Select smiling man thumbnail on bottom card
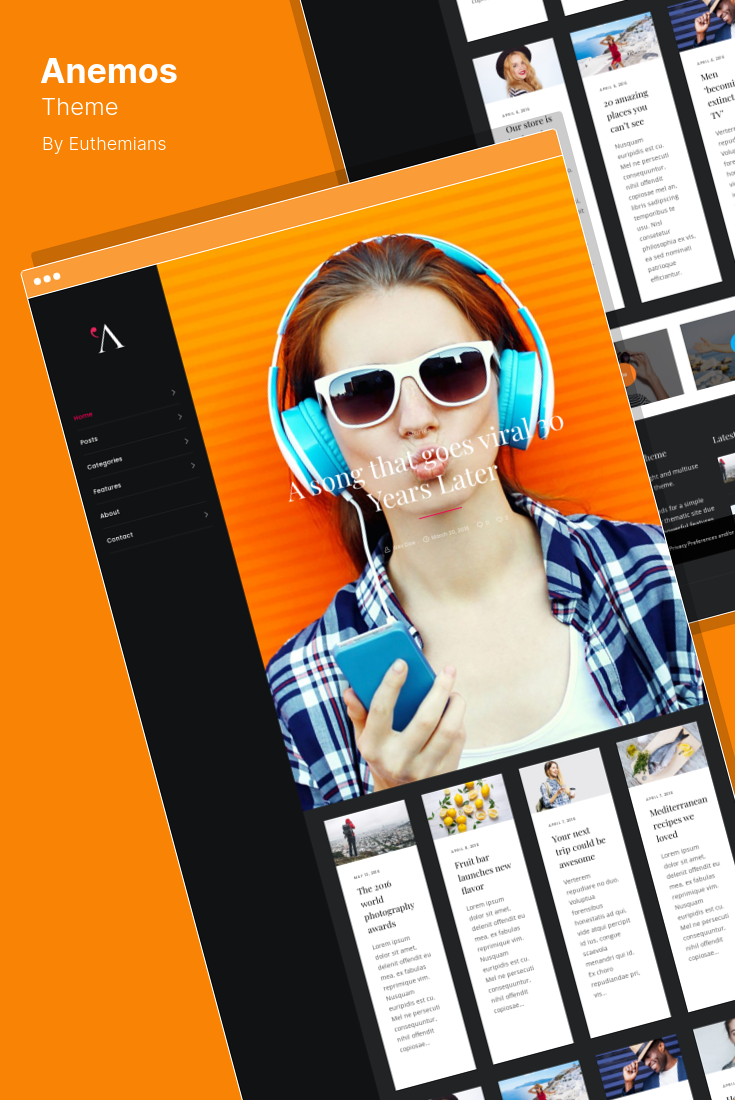This screenshot has width=735, height=1100. point(640,1064)
